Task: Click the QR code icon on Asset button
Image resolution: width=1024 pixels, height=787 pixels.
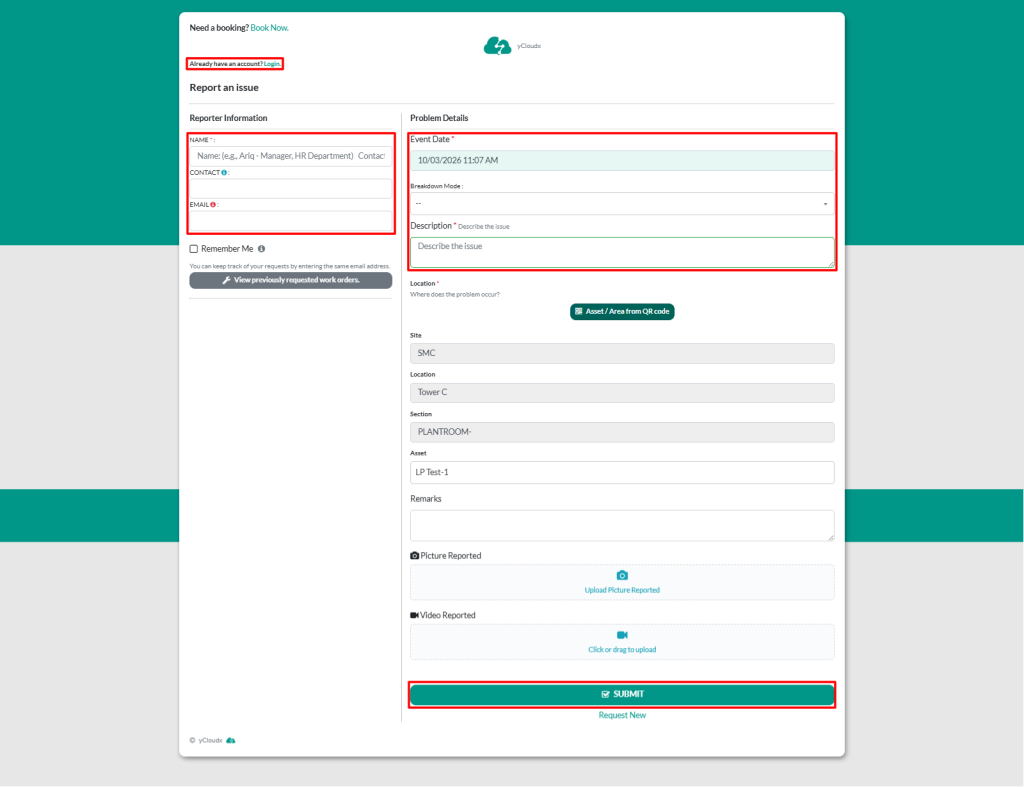Action: (x=579, y=312)
